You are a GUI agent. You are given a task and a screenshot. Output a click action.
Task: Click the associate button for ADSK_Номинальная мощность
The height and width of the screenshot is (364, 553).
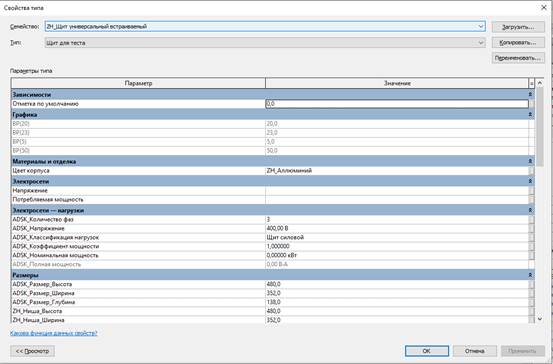(x=531, y=255)
